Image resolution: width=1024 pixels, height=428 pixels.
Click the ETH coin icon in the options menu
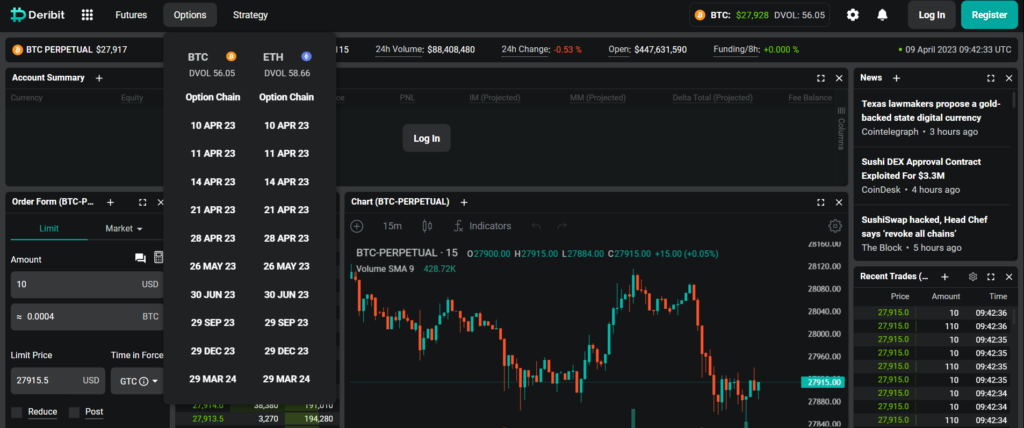pos(306,57)
